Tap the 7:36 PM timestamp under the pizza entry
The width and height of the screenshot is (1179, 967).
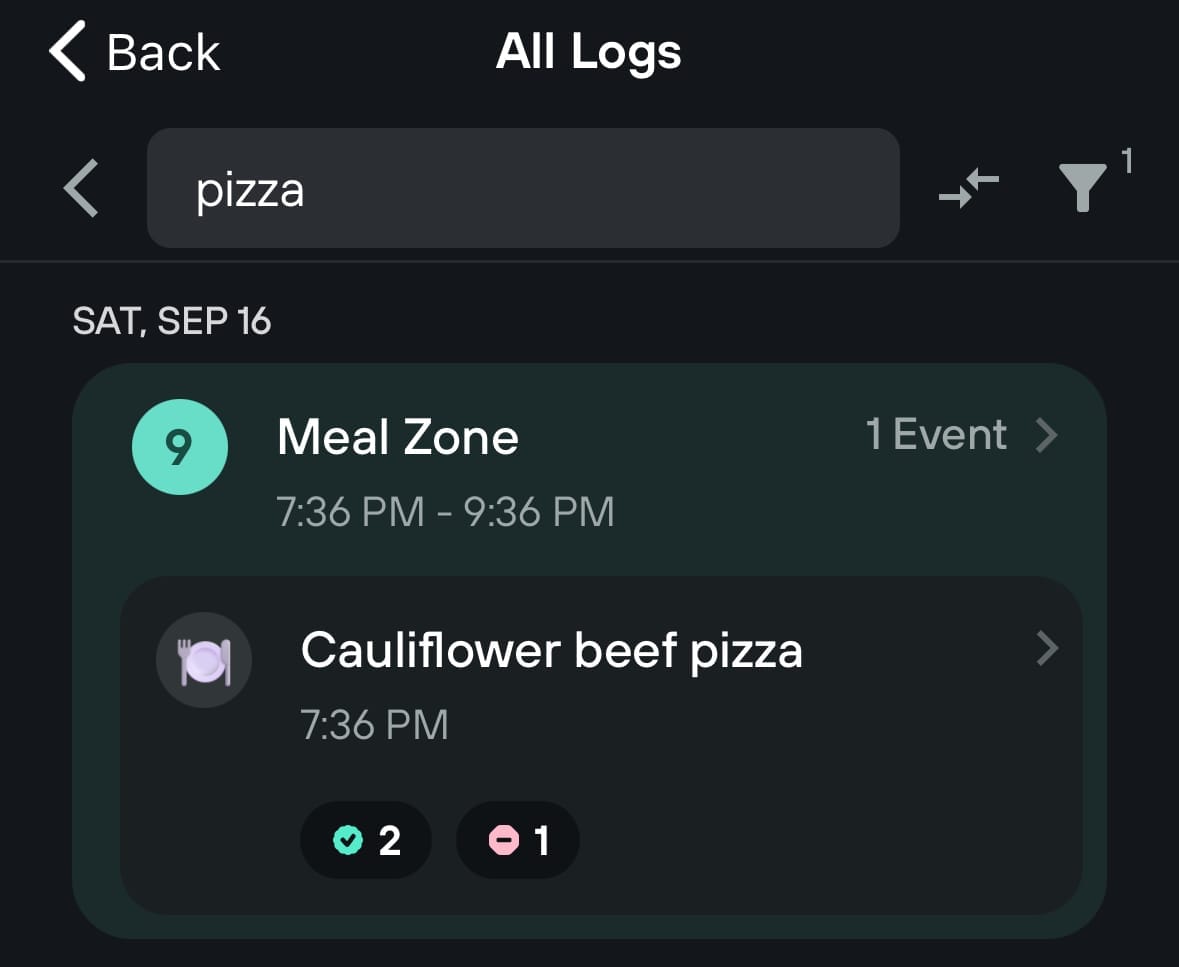coord(374,724)
